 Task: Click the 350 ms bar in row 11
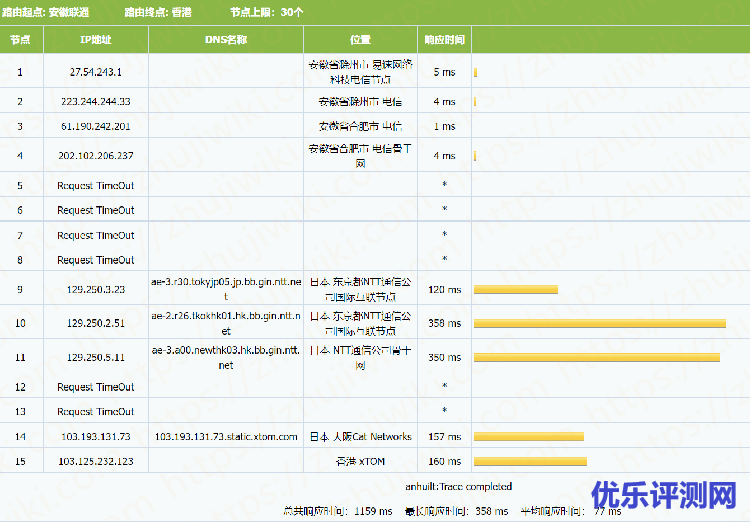[596, 357]
